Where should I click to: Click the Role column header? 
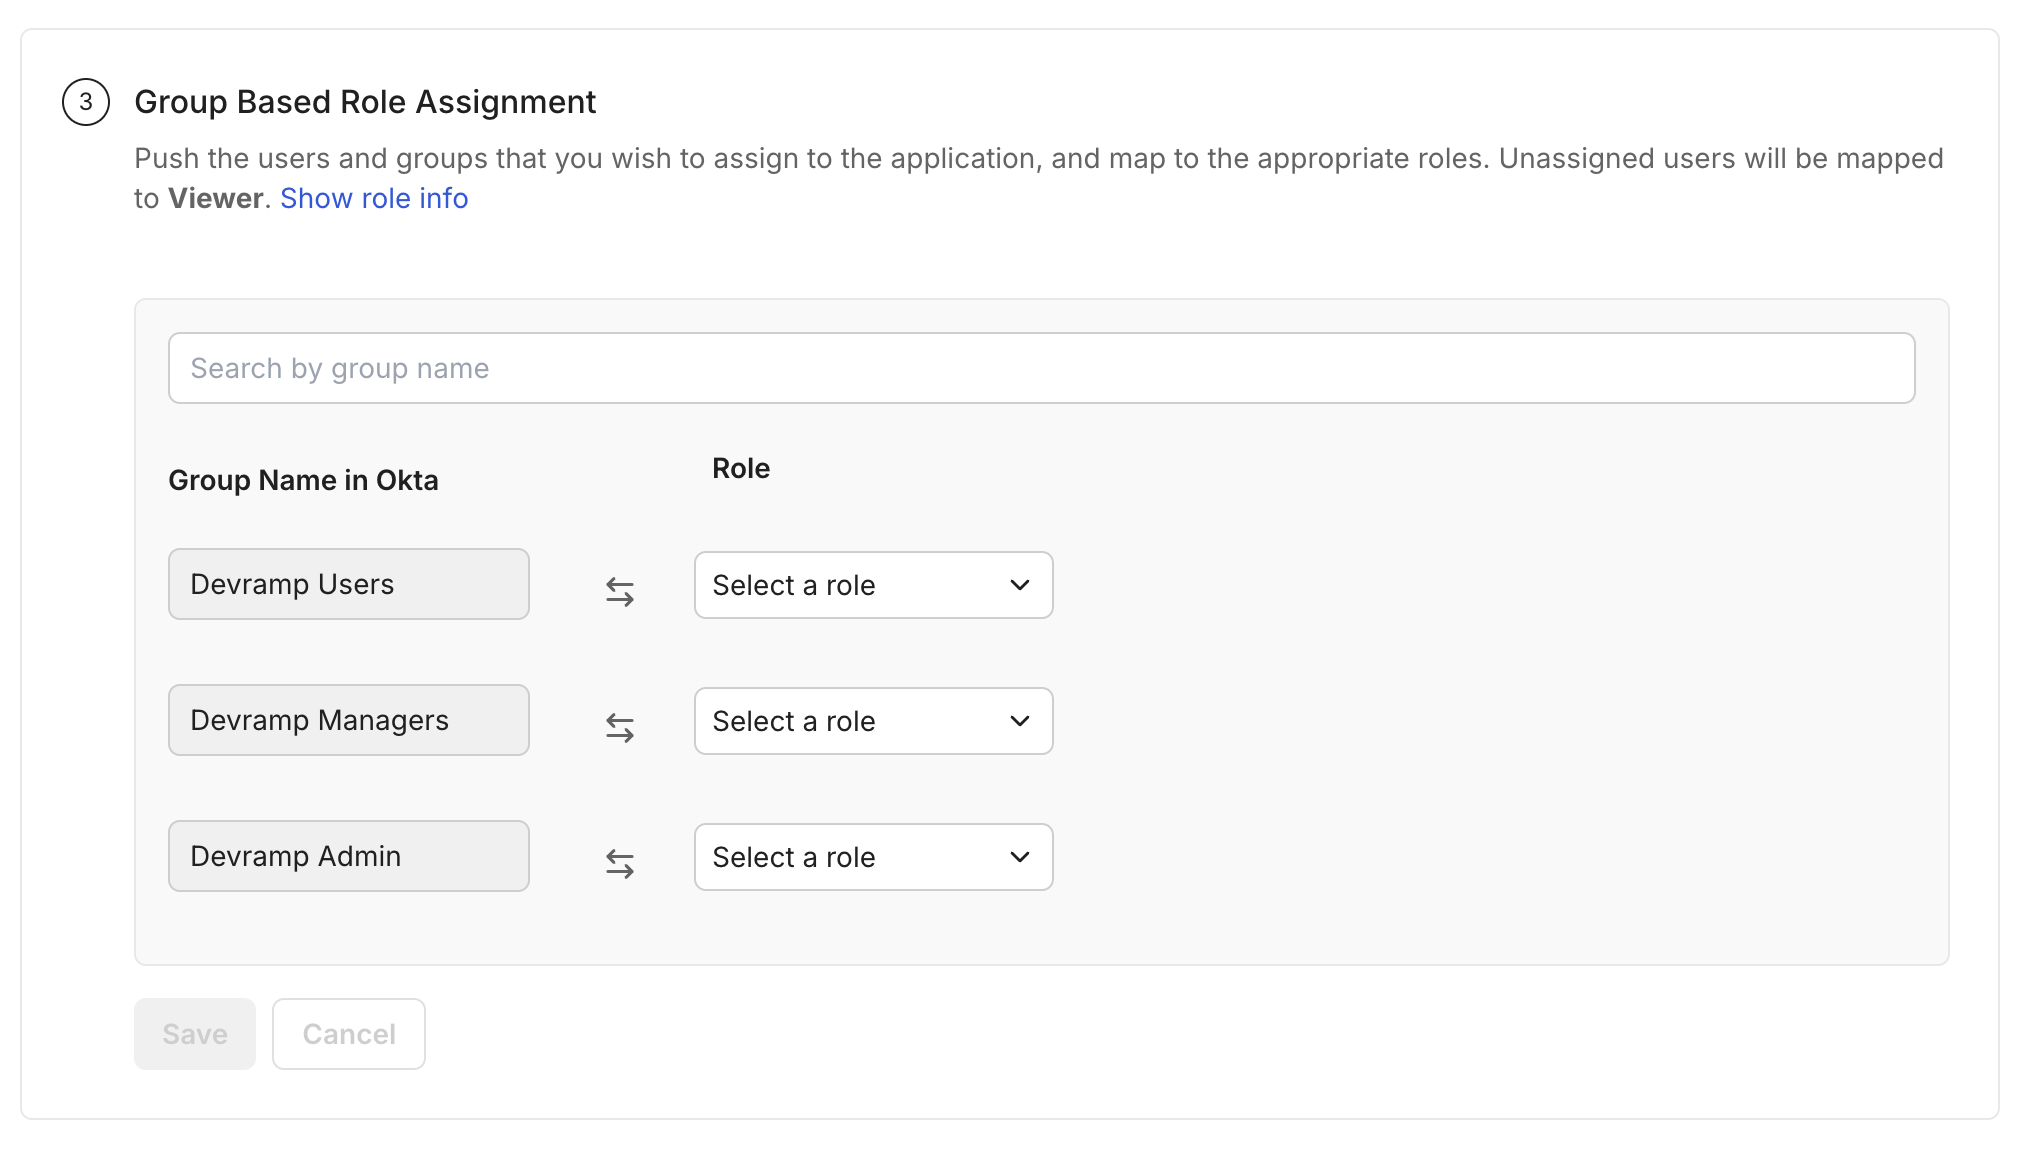740,467
